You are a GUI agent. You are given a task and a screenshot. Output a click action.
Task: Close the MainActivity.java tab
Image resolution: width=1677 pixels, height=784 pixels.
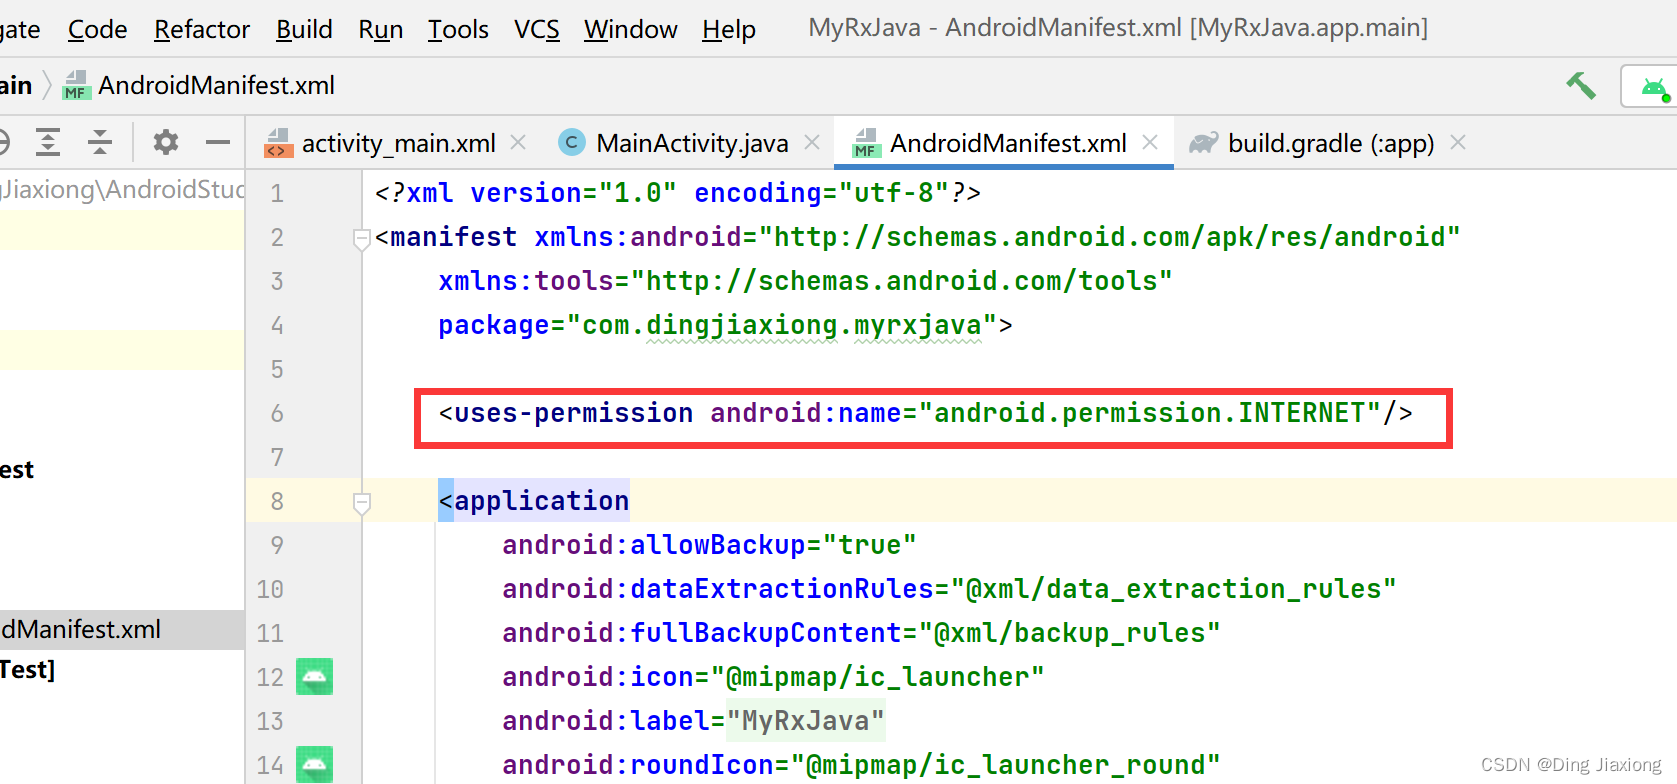(812, 143)
